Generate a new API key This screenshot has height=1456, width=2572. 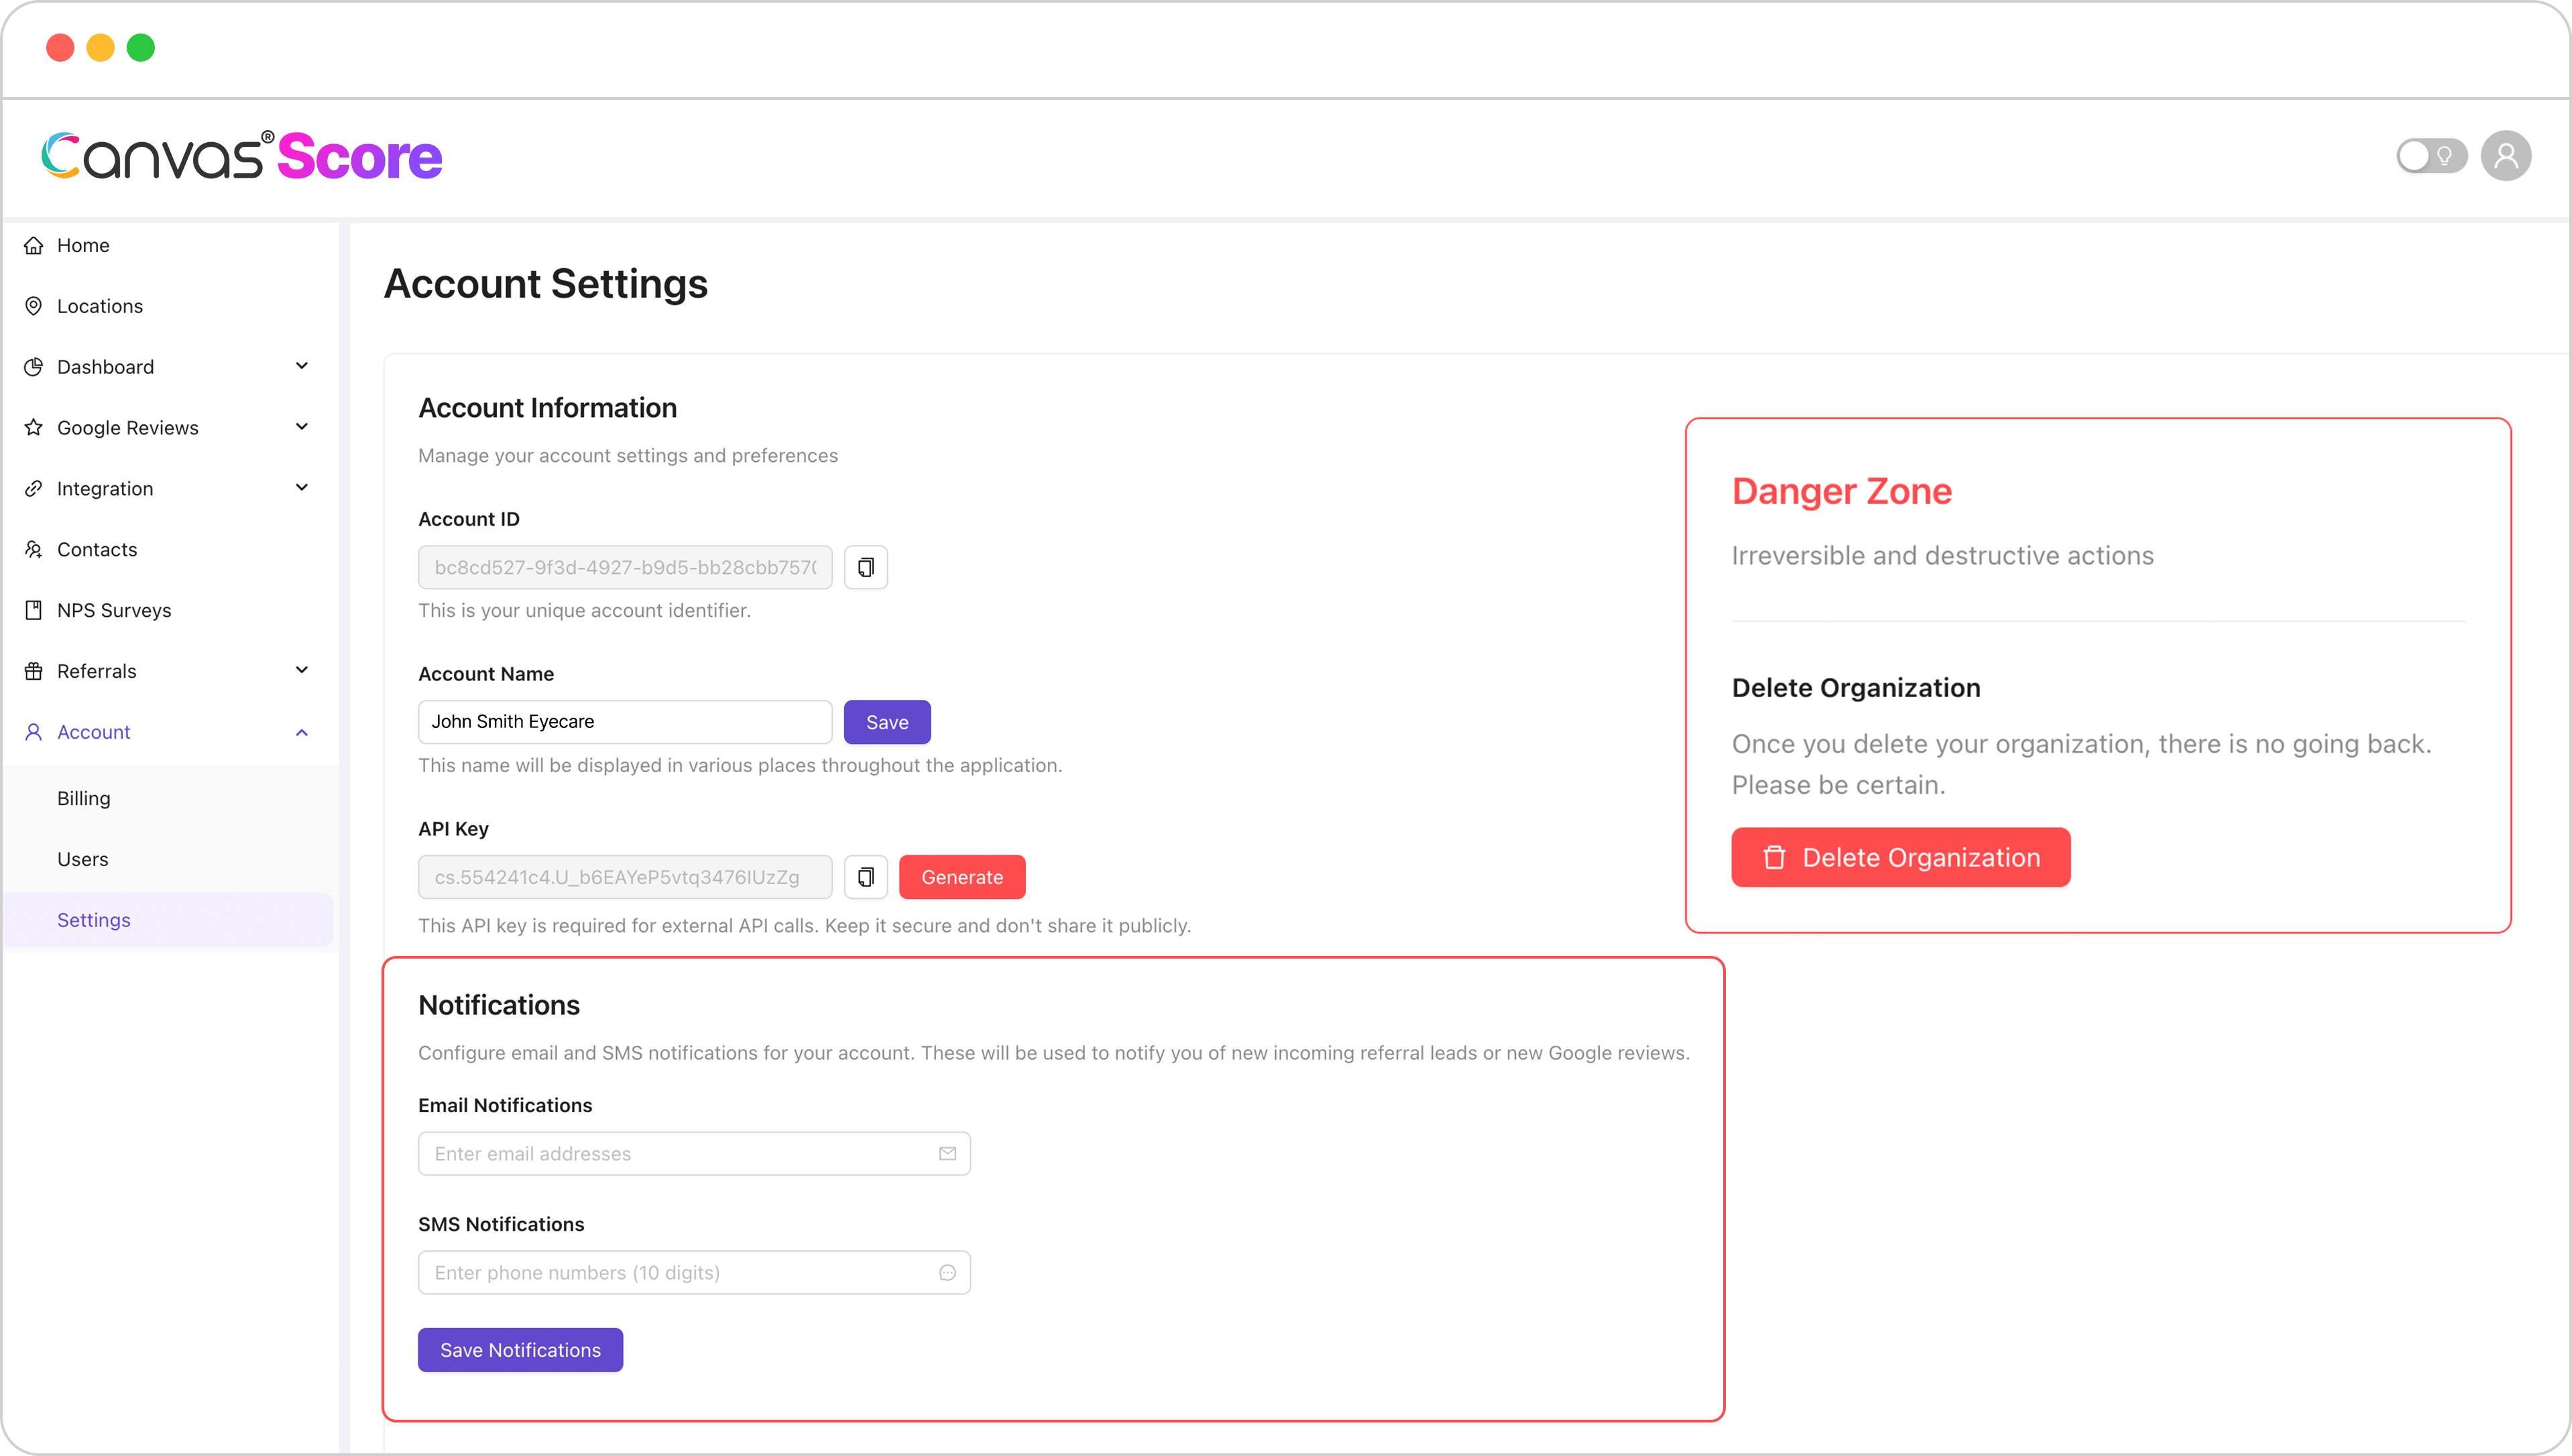[962, 877]
